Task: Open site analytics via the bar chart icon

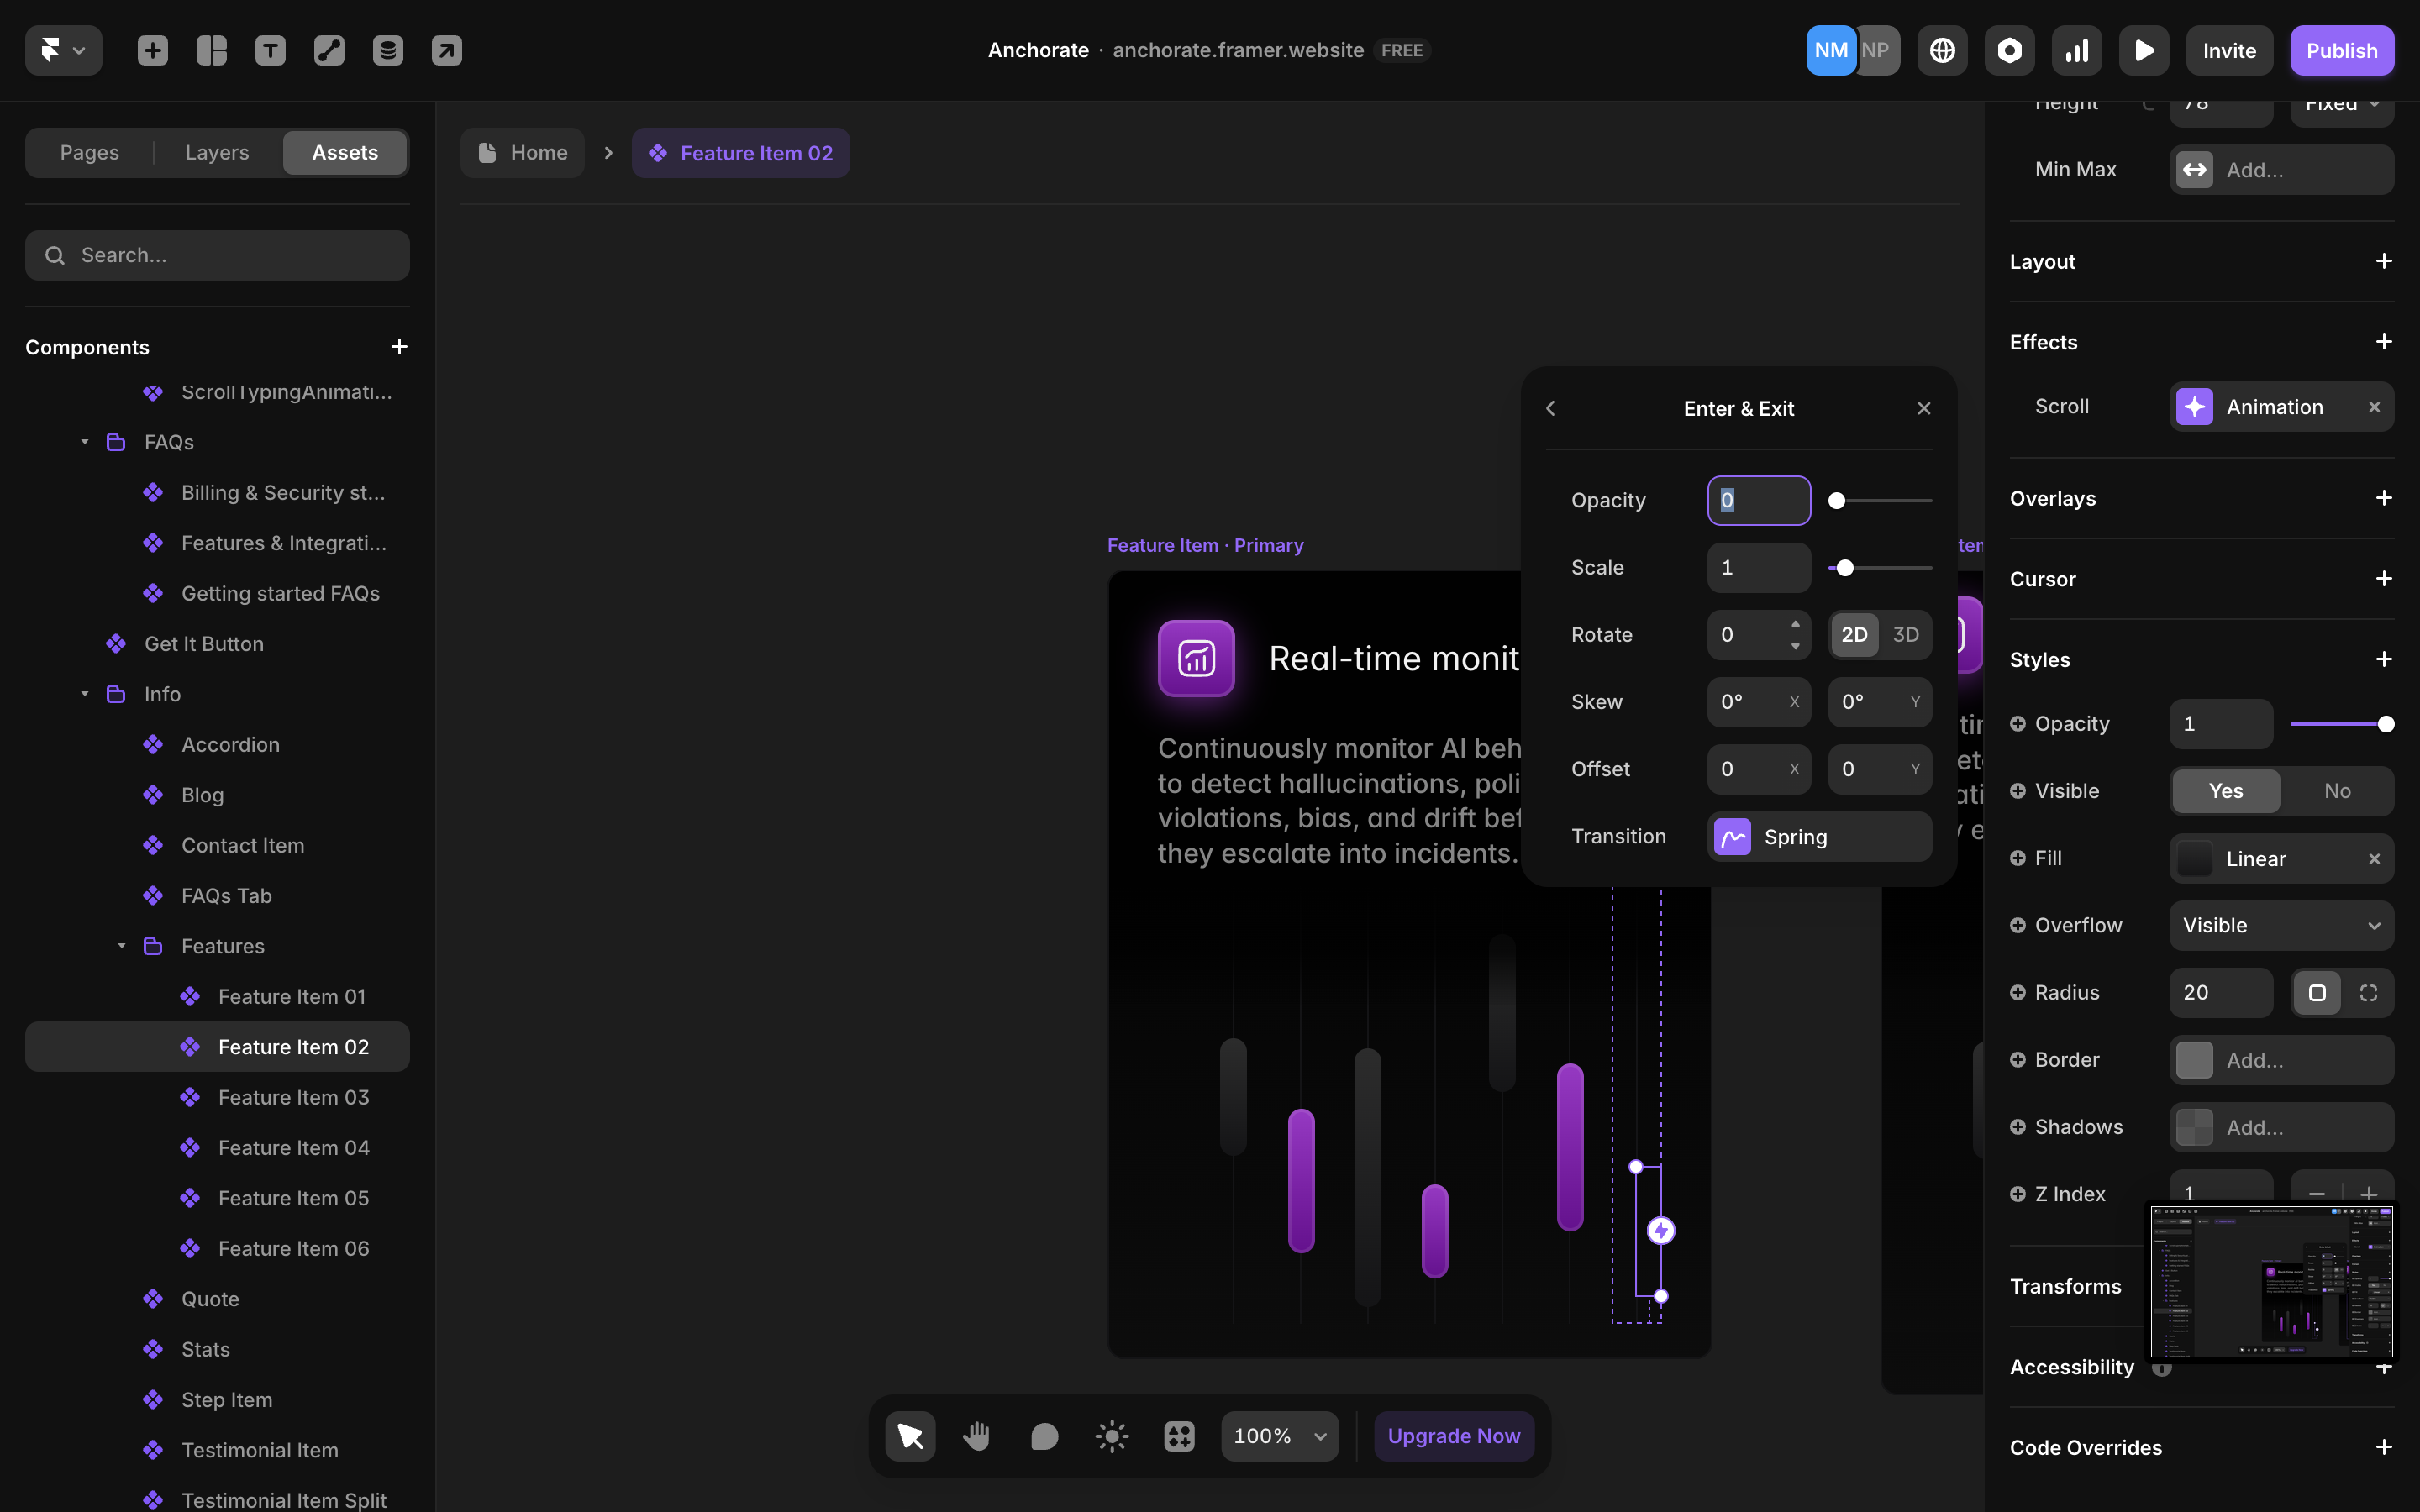Action: point(2076,50)
